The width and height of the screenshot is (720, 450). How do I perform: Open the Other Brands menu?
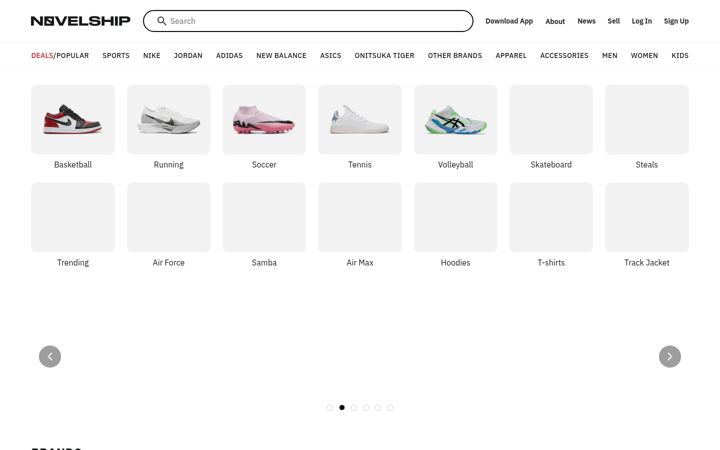[455, 56]
